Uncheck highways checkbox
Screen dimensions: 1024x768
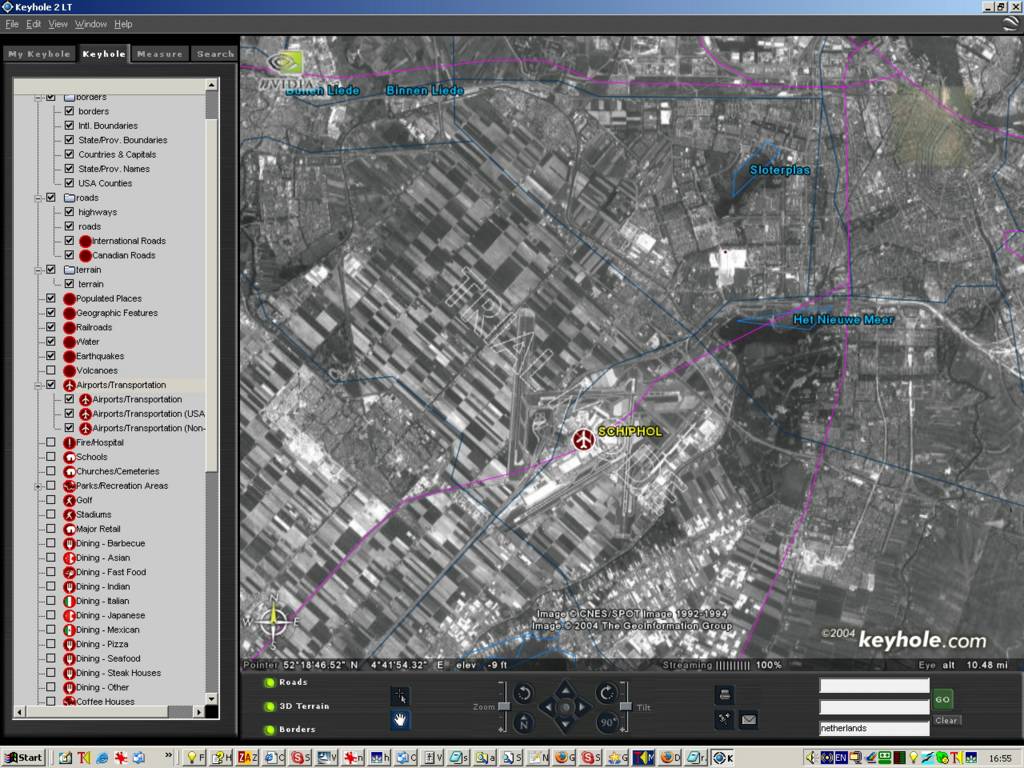(x=69, y=212)
